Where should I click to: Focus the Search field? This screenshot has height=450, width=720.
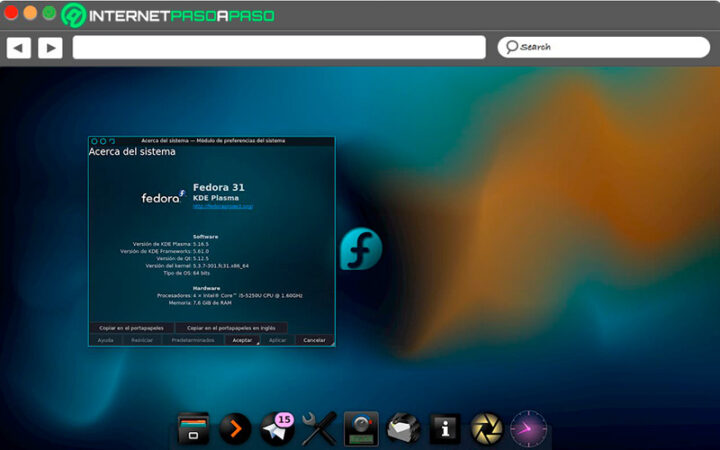tap(603, 47)
